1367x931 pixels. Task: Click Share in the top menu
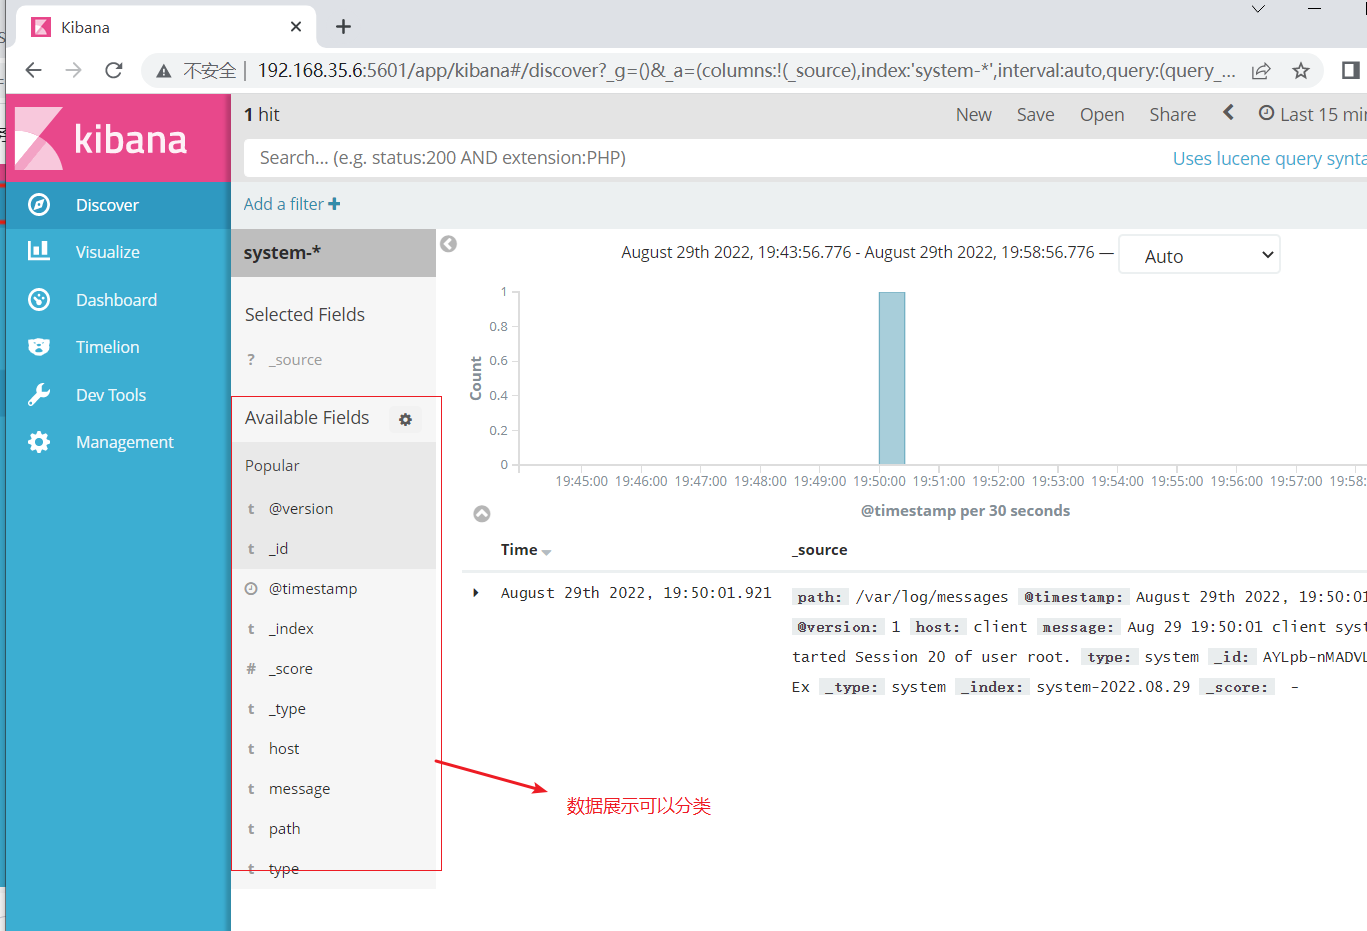click(x=1172, y=115)
